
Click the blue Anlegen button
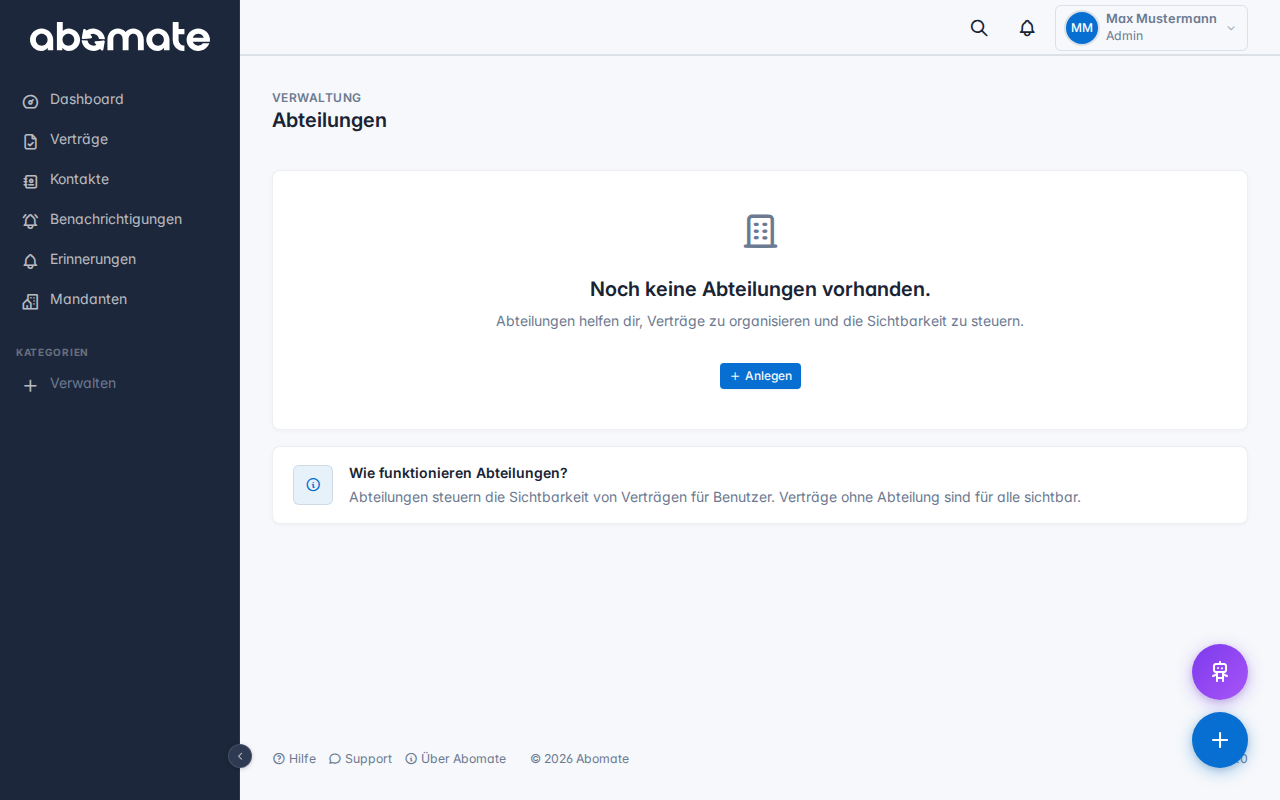(760, 376)
